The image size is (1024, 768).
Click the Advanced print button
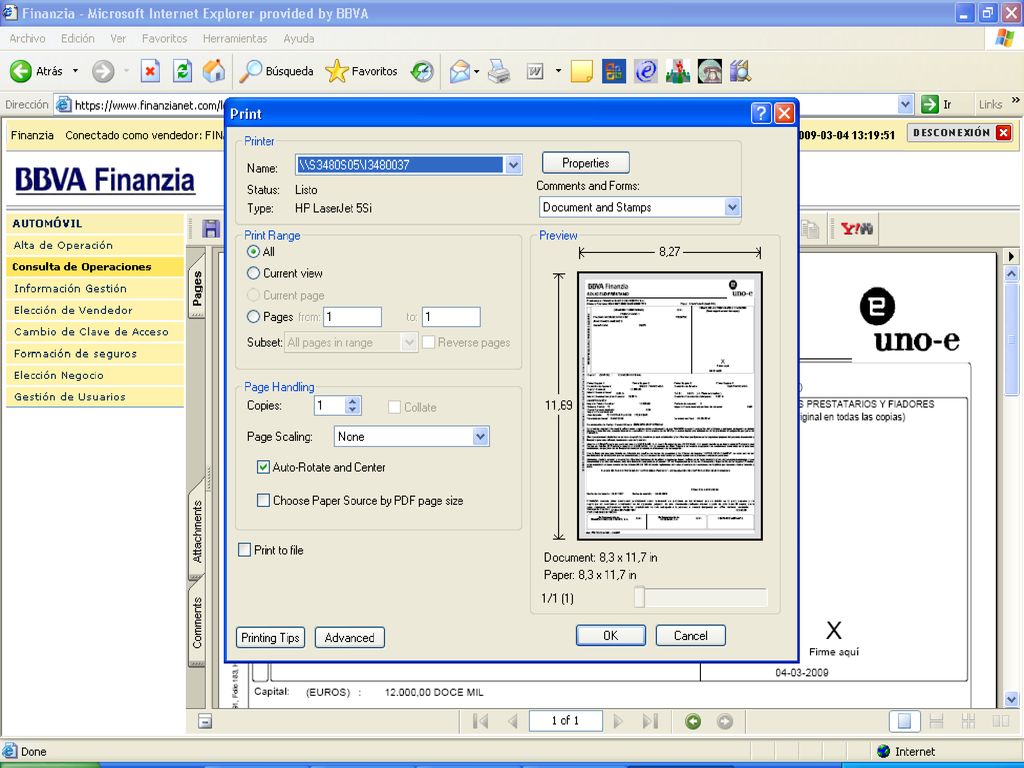pos(349,637)
